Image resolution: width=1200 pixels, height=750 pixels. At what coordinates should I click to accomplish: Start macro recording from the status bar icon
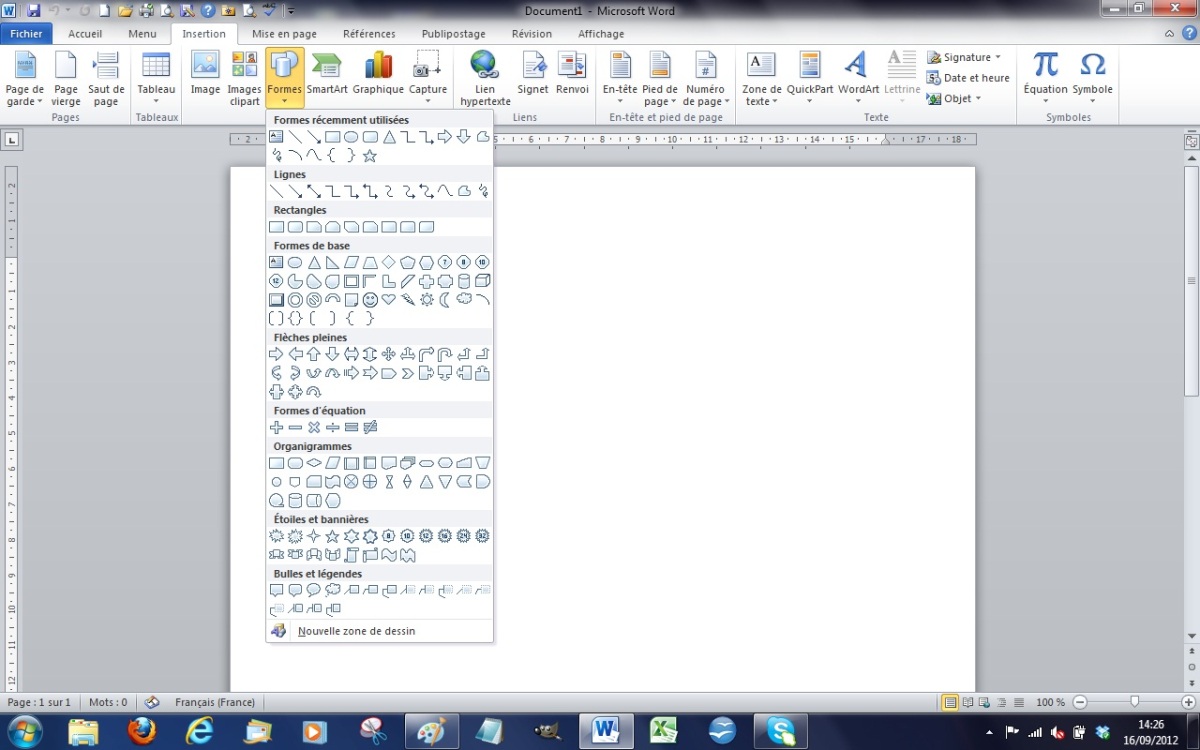tap(152, 702)
